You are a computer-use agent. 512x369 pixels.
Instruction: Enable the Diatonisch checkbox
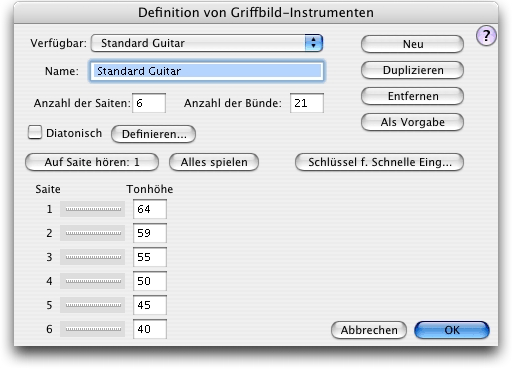pyautogui.click(x=35, y=132)
